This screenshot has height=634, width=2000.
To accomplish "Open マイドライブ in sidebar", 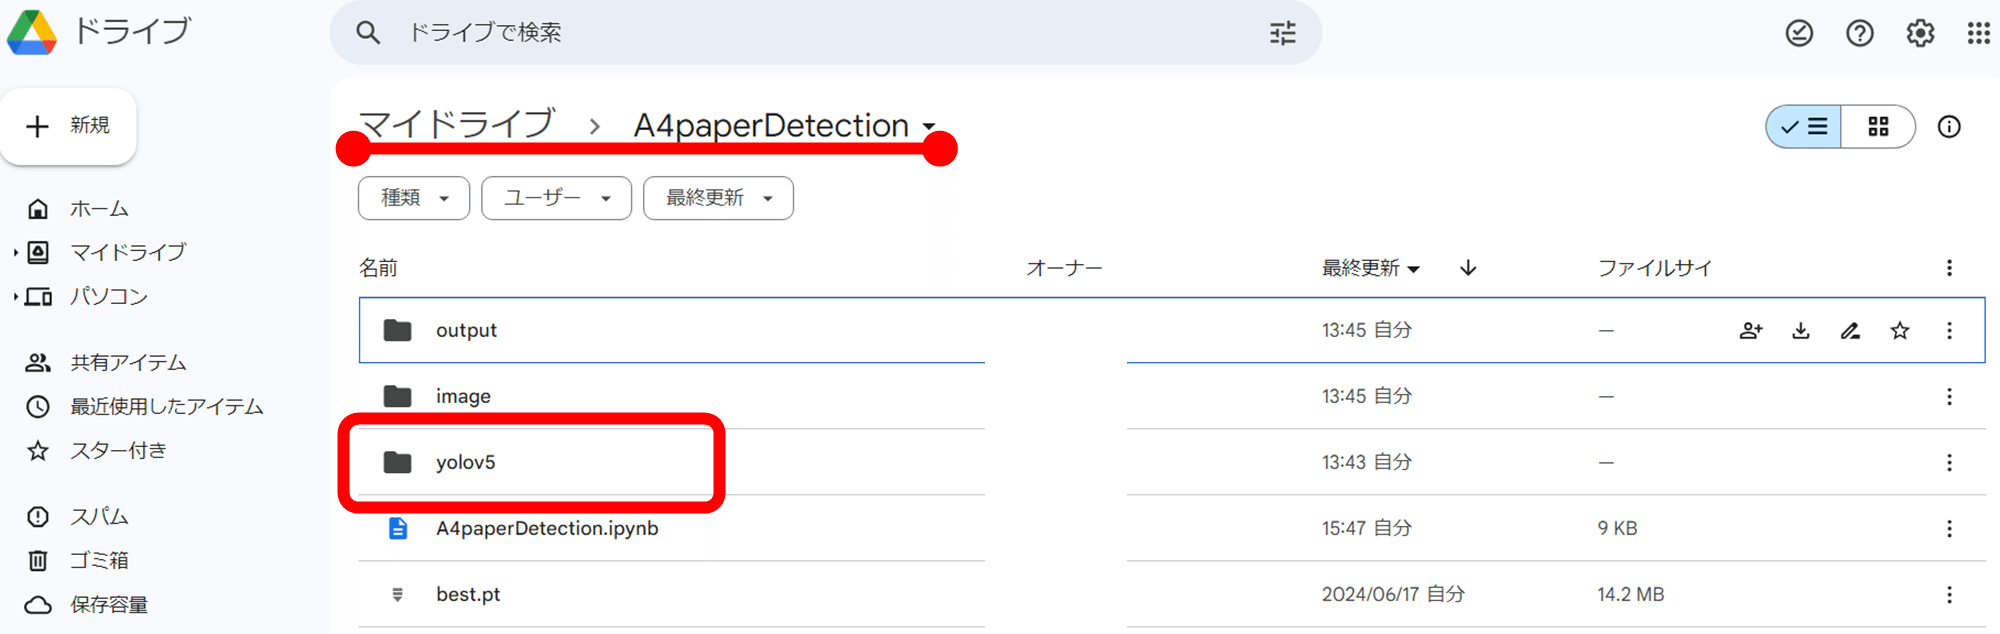I will (x=128, y=253).
